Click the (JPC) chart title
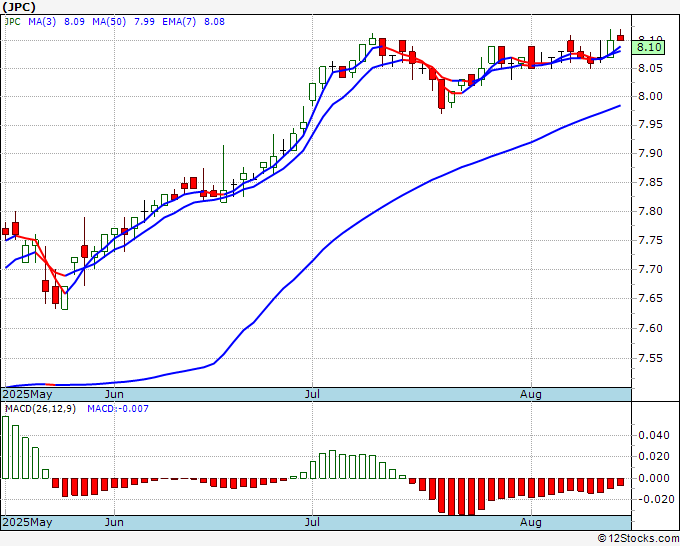Screen dimensions: 680x546 coord(19,7)
